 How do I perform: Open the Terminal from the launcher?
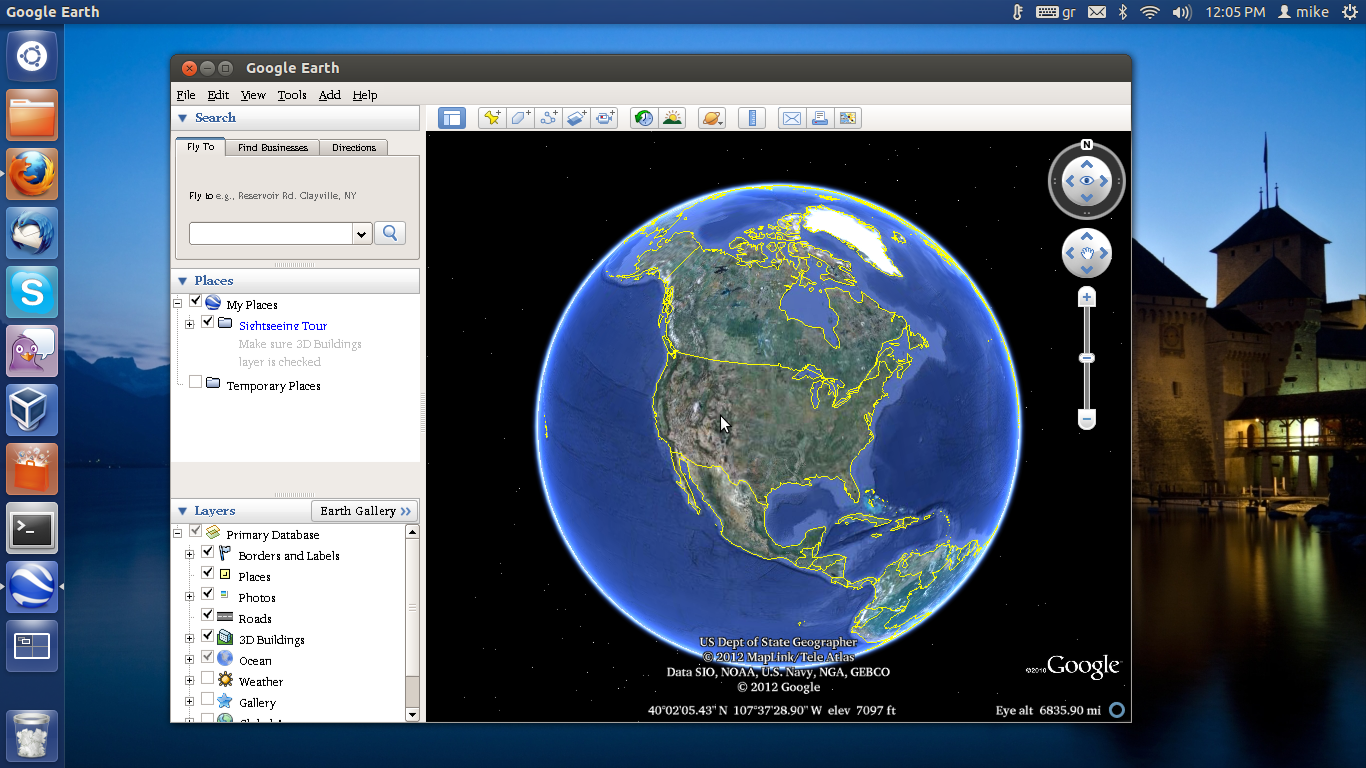coord(32,528)
